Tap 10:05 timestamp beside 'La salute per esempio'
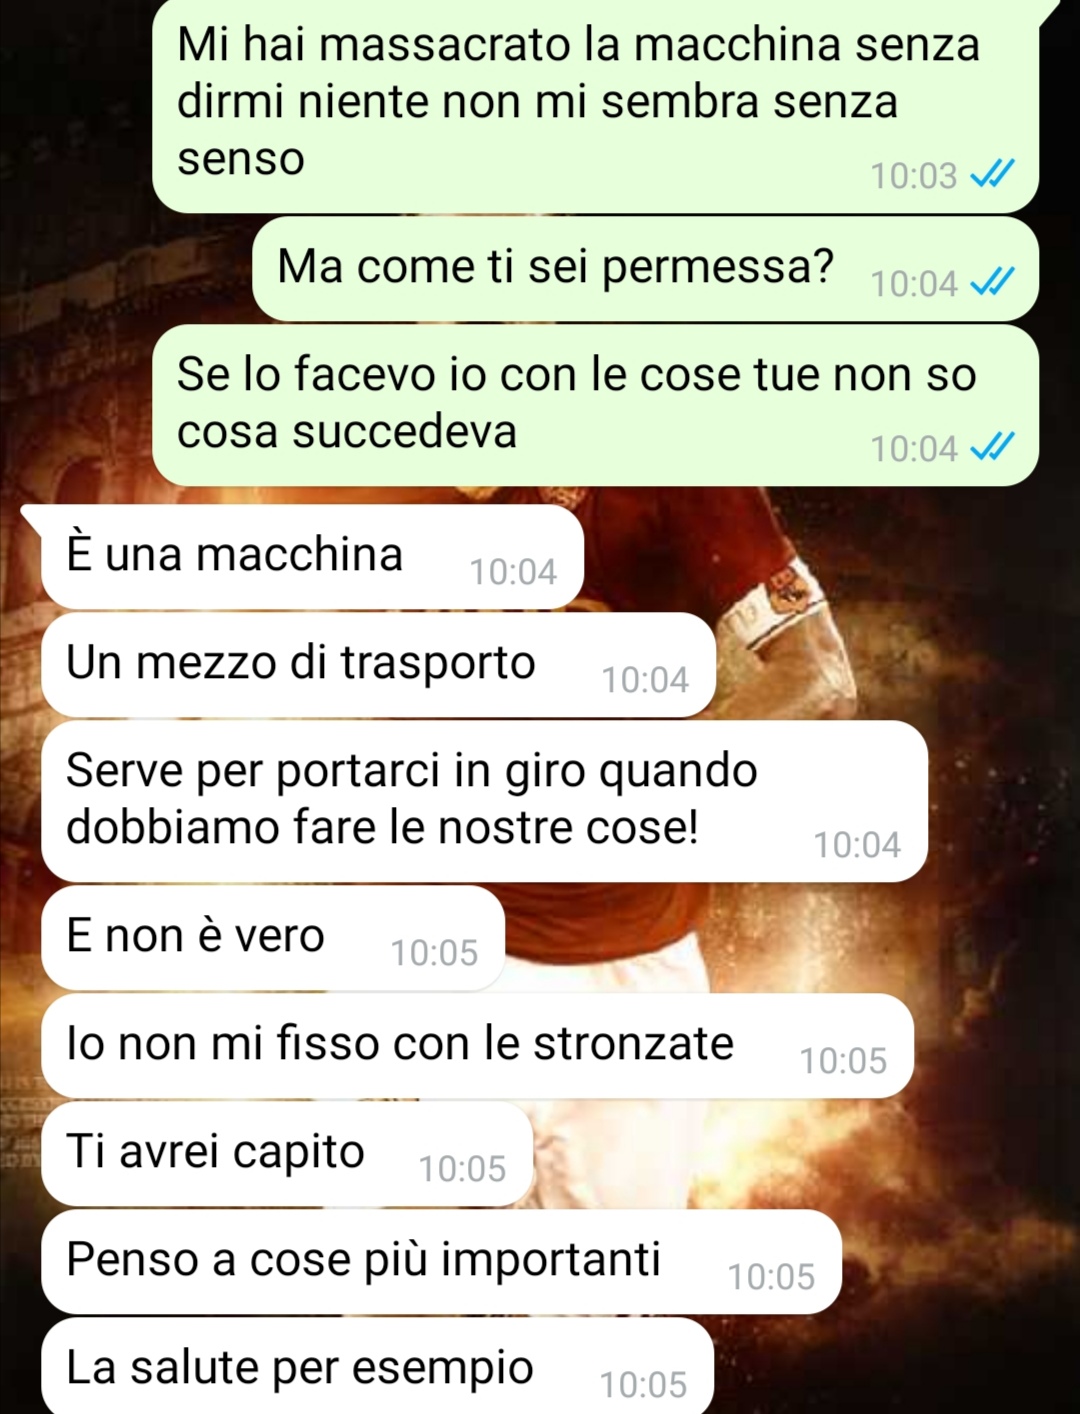This screenshot has height=1414, width=1080. tap(643, 1385)
